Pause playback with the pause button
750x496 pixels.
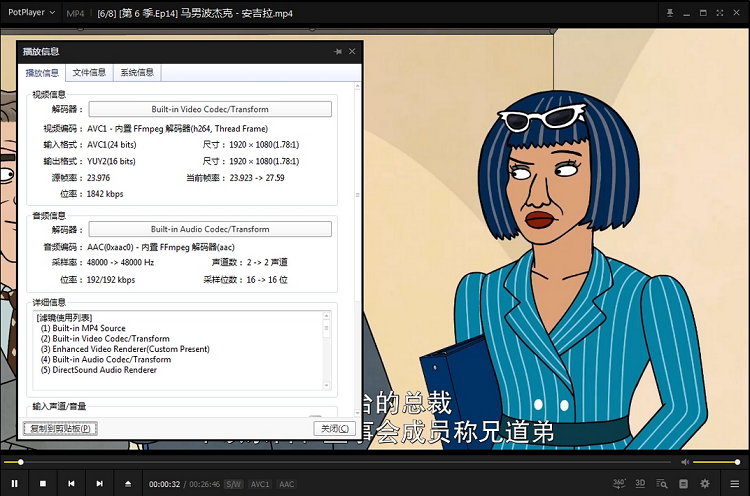(15, 483)
